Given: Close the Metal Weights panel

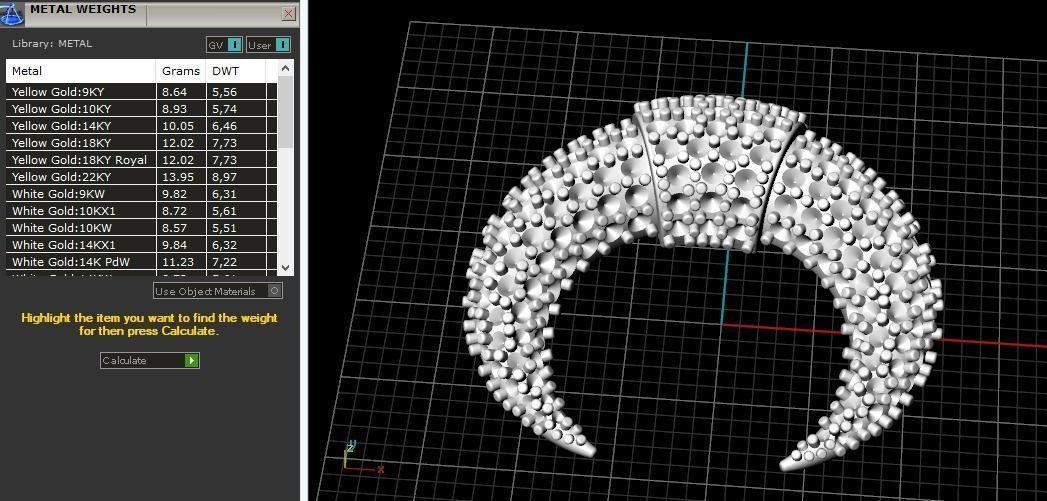Looking at the screenshot, I should click(288, 13).
